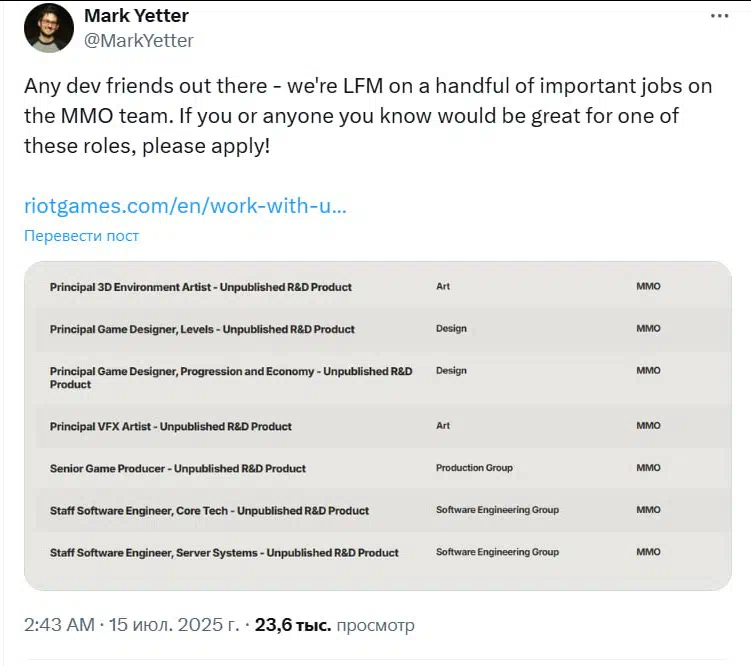Open the Mark Yetter display name
The image size is (751, 666).
click(137, 16)
